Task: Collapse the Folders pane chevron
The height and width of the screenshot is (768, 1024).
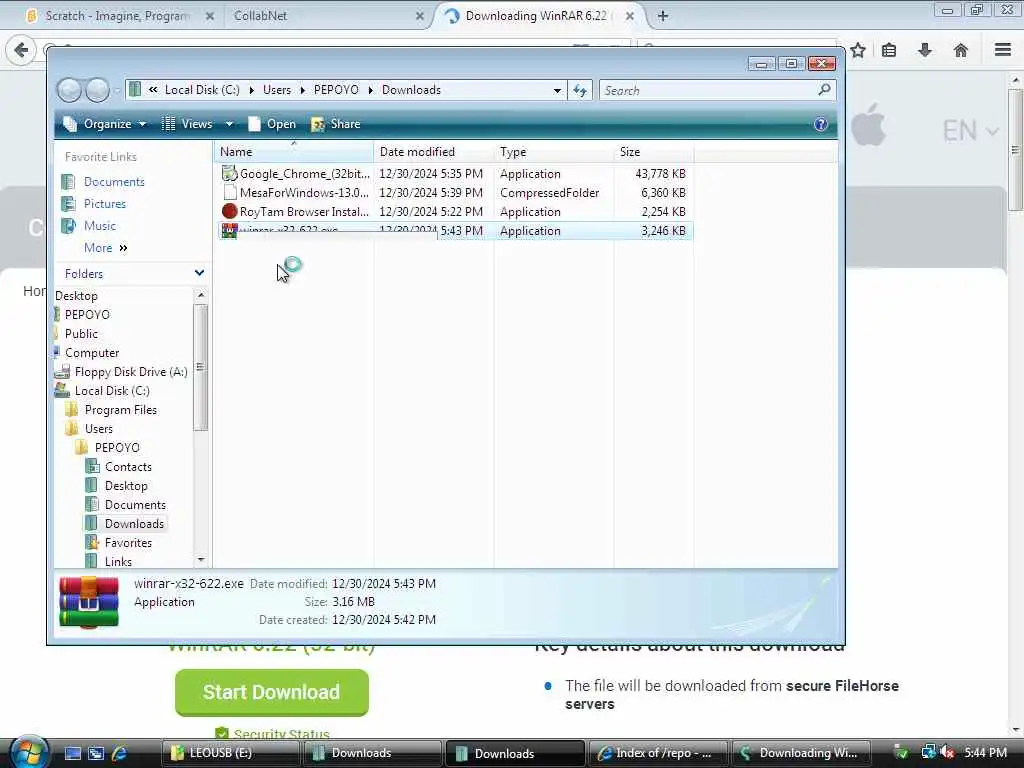Action: coord(199,273)
